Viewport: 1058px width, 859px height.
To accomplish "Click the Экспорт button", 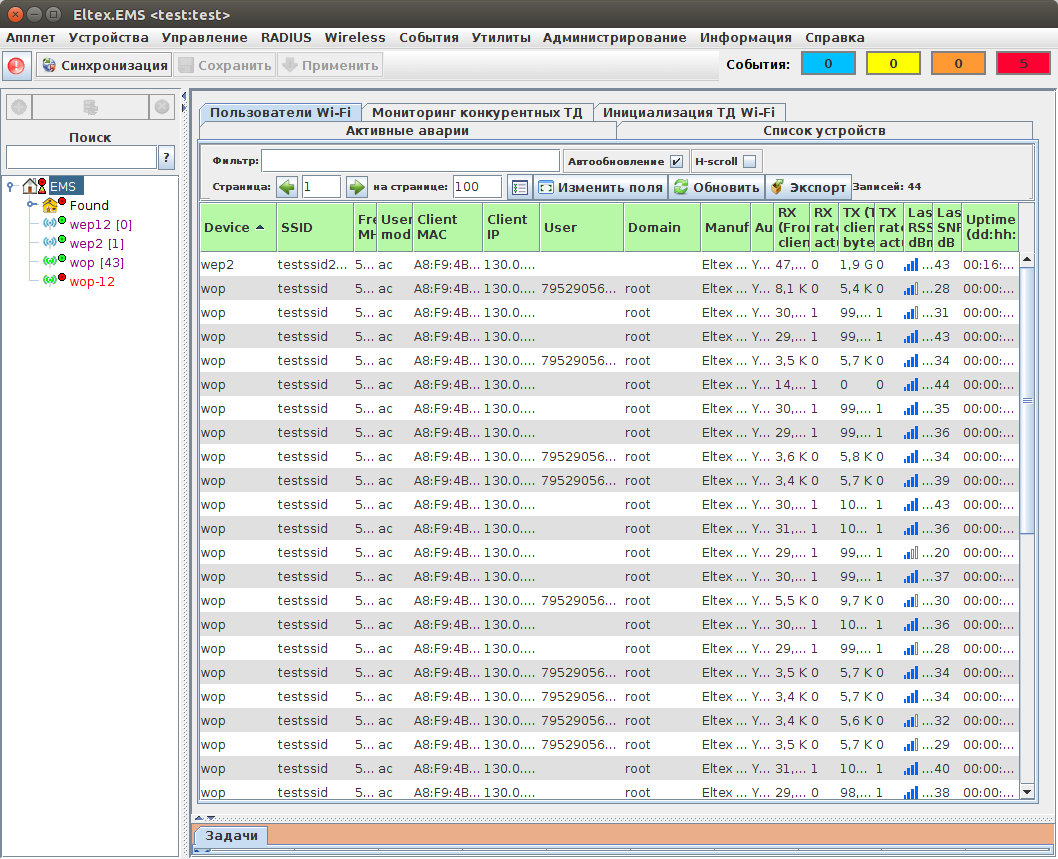I will [x=808, y=187].
